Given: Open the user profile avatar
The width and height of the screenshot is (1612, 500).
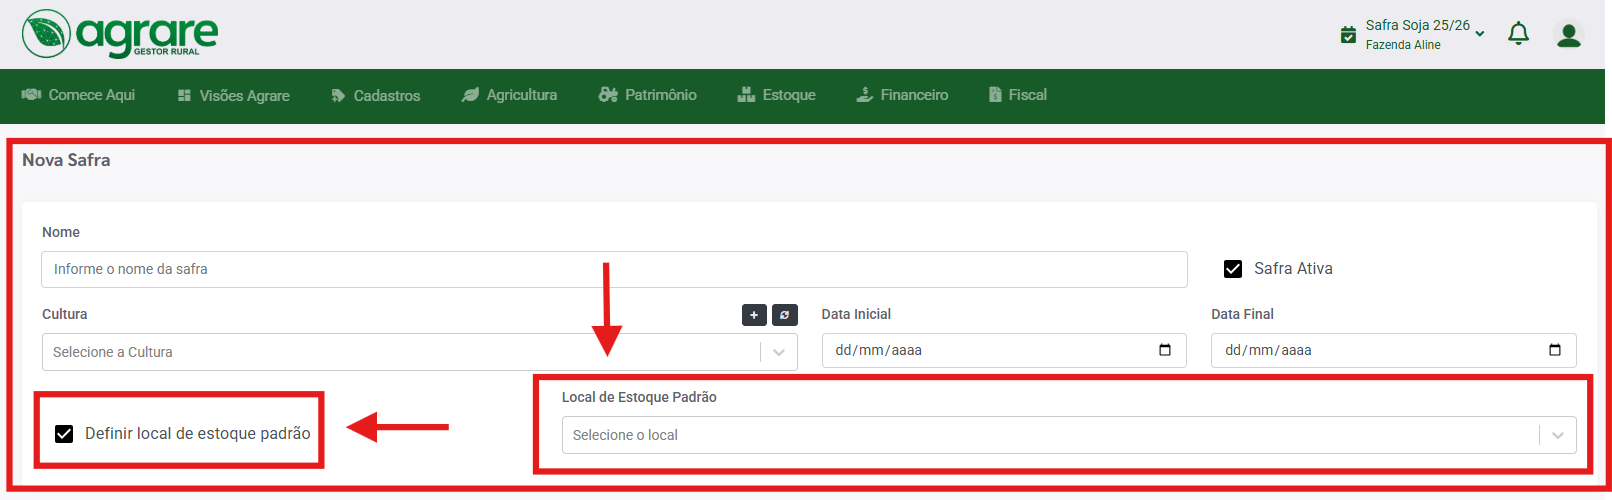Looking at the screenshot, I should pyautogui.click(x=1569, y=35).
